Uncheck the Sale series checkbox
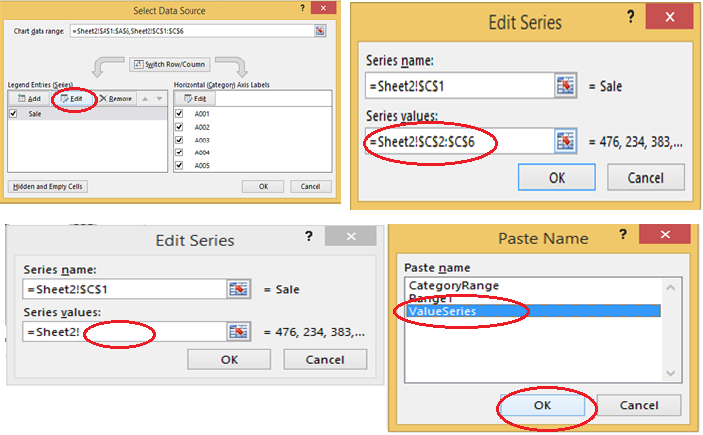Viewport: 703px width, 435px height. (13, 115)
